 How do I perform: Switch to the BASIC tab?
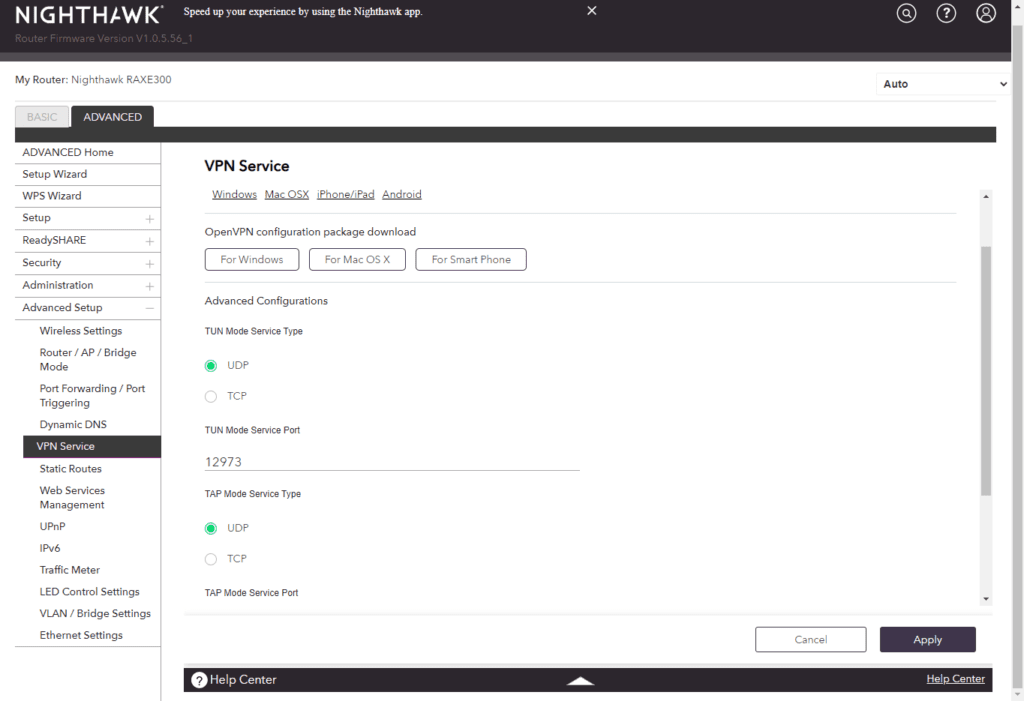point(42,117)
